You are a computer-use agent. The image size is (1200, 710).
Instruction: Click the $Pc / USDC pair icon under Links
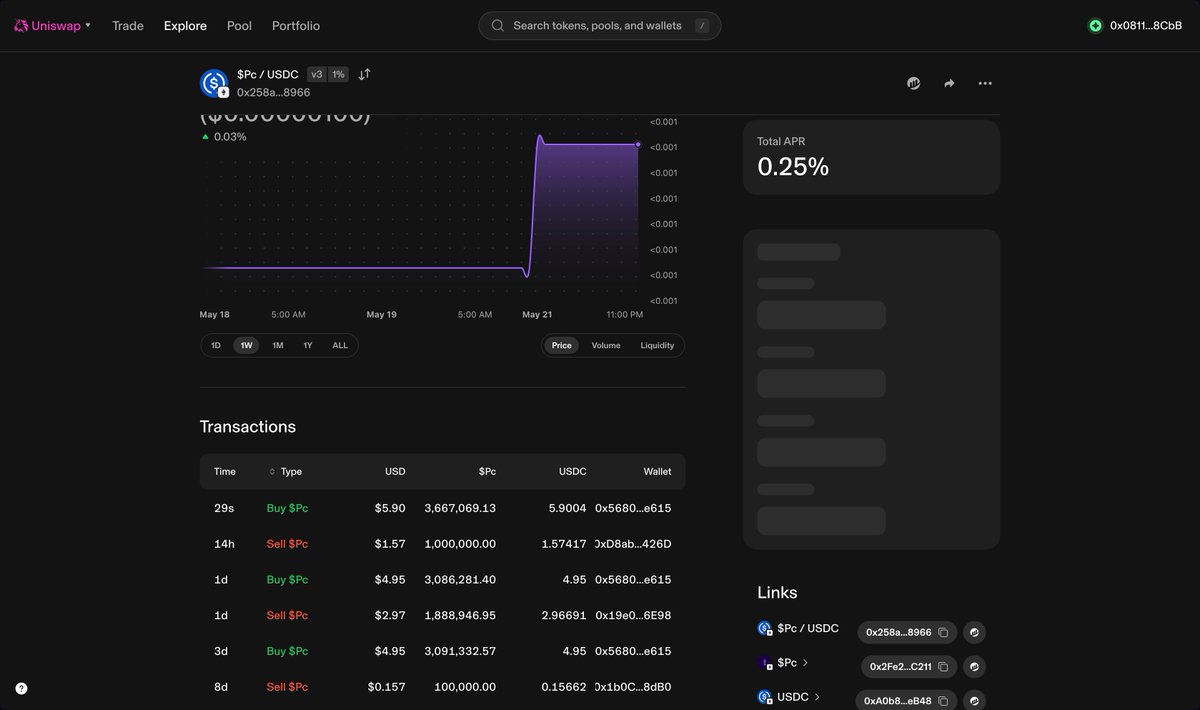pyautogui.click(x=765, y=628)
